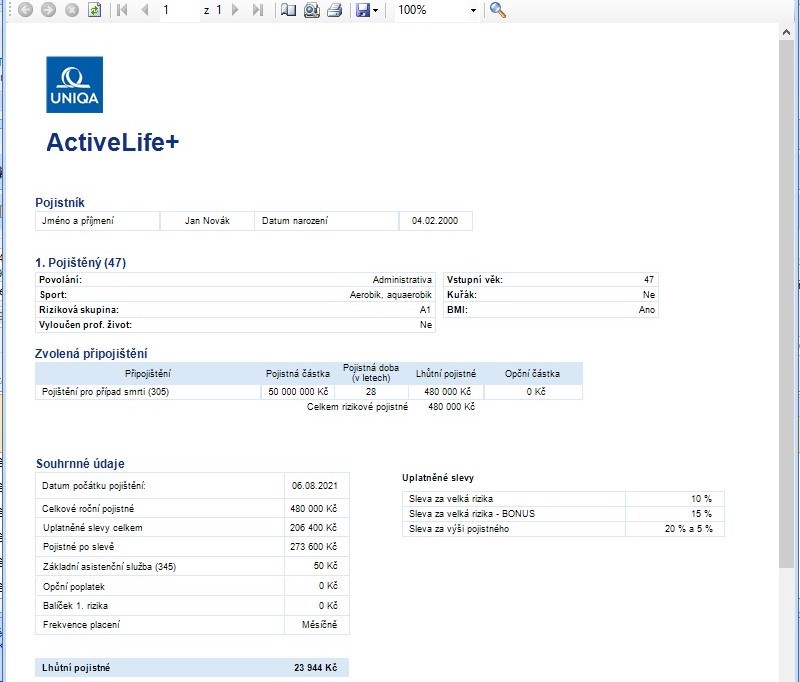Click the 'Uplatněné slevy' heading
Image resolution: width=800 pixels, height=682 pixels.
tap(438, 478)
